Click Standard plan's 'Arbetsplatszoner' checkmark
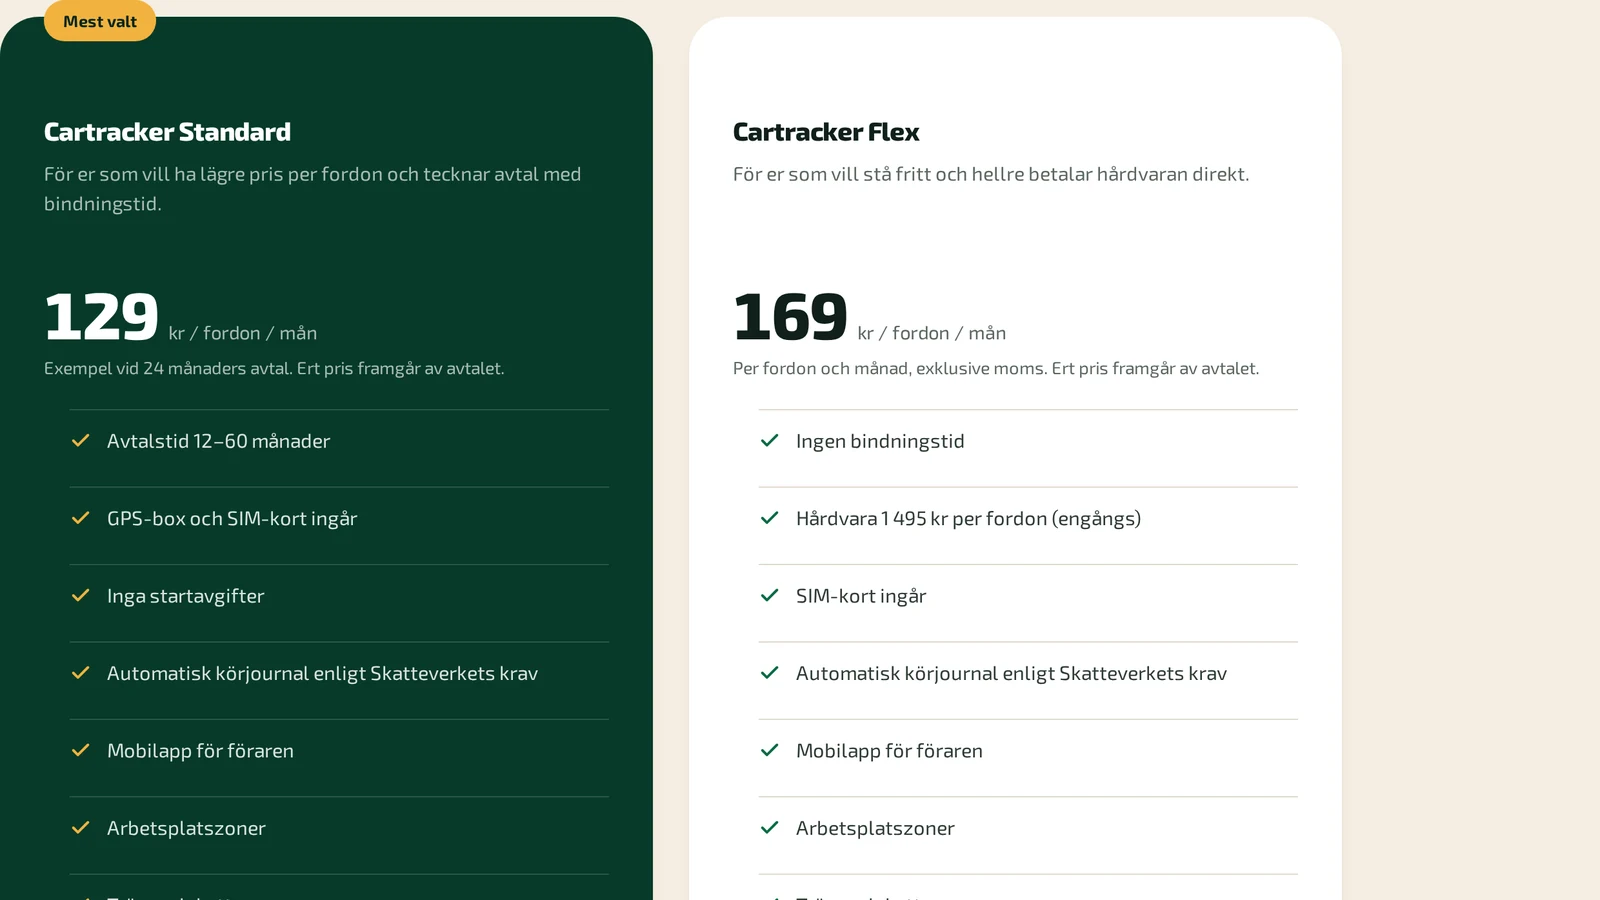1600x900 pixels. (81, 828)
